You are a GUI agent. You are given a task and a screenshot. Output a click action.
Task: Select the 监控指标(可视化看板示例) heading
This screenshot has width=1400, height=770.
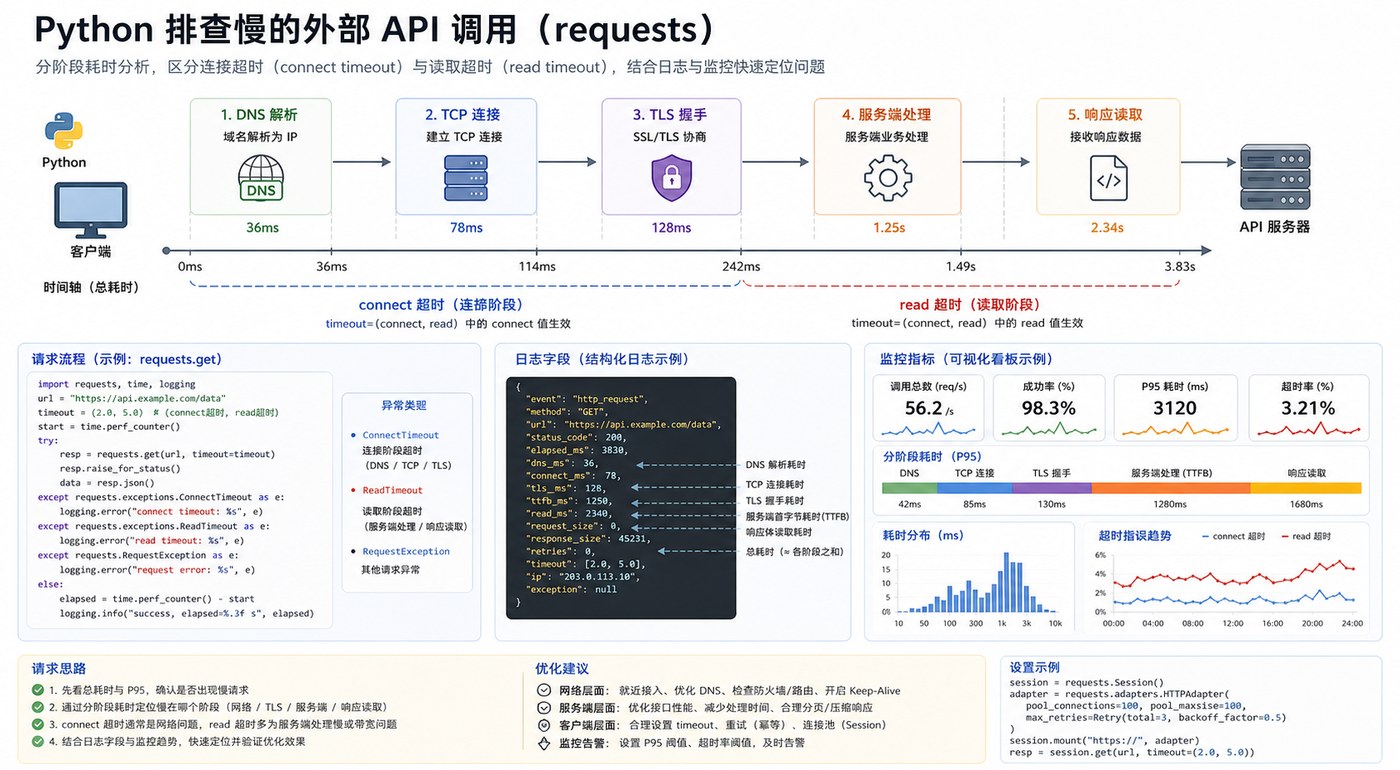[966, 359]
